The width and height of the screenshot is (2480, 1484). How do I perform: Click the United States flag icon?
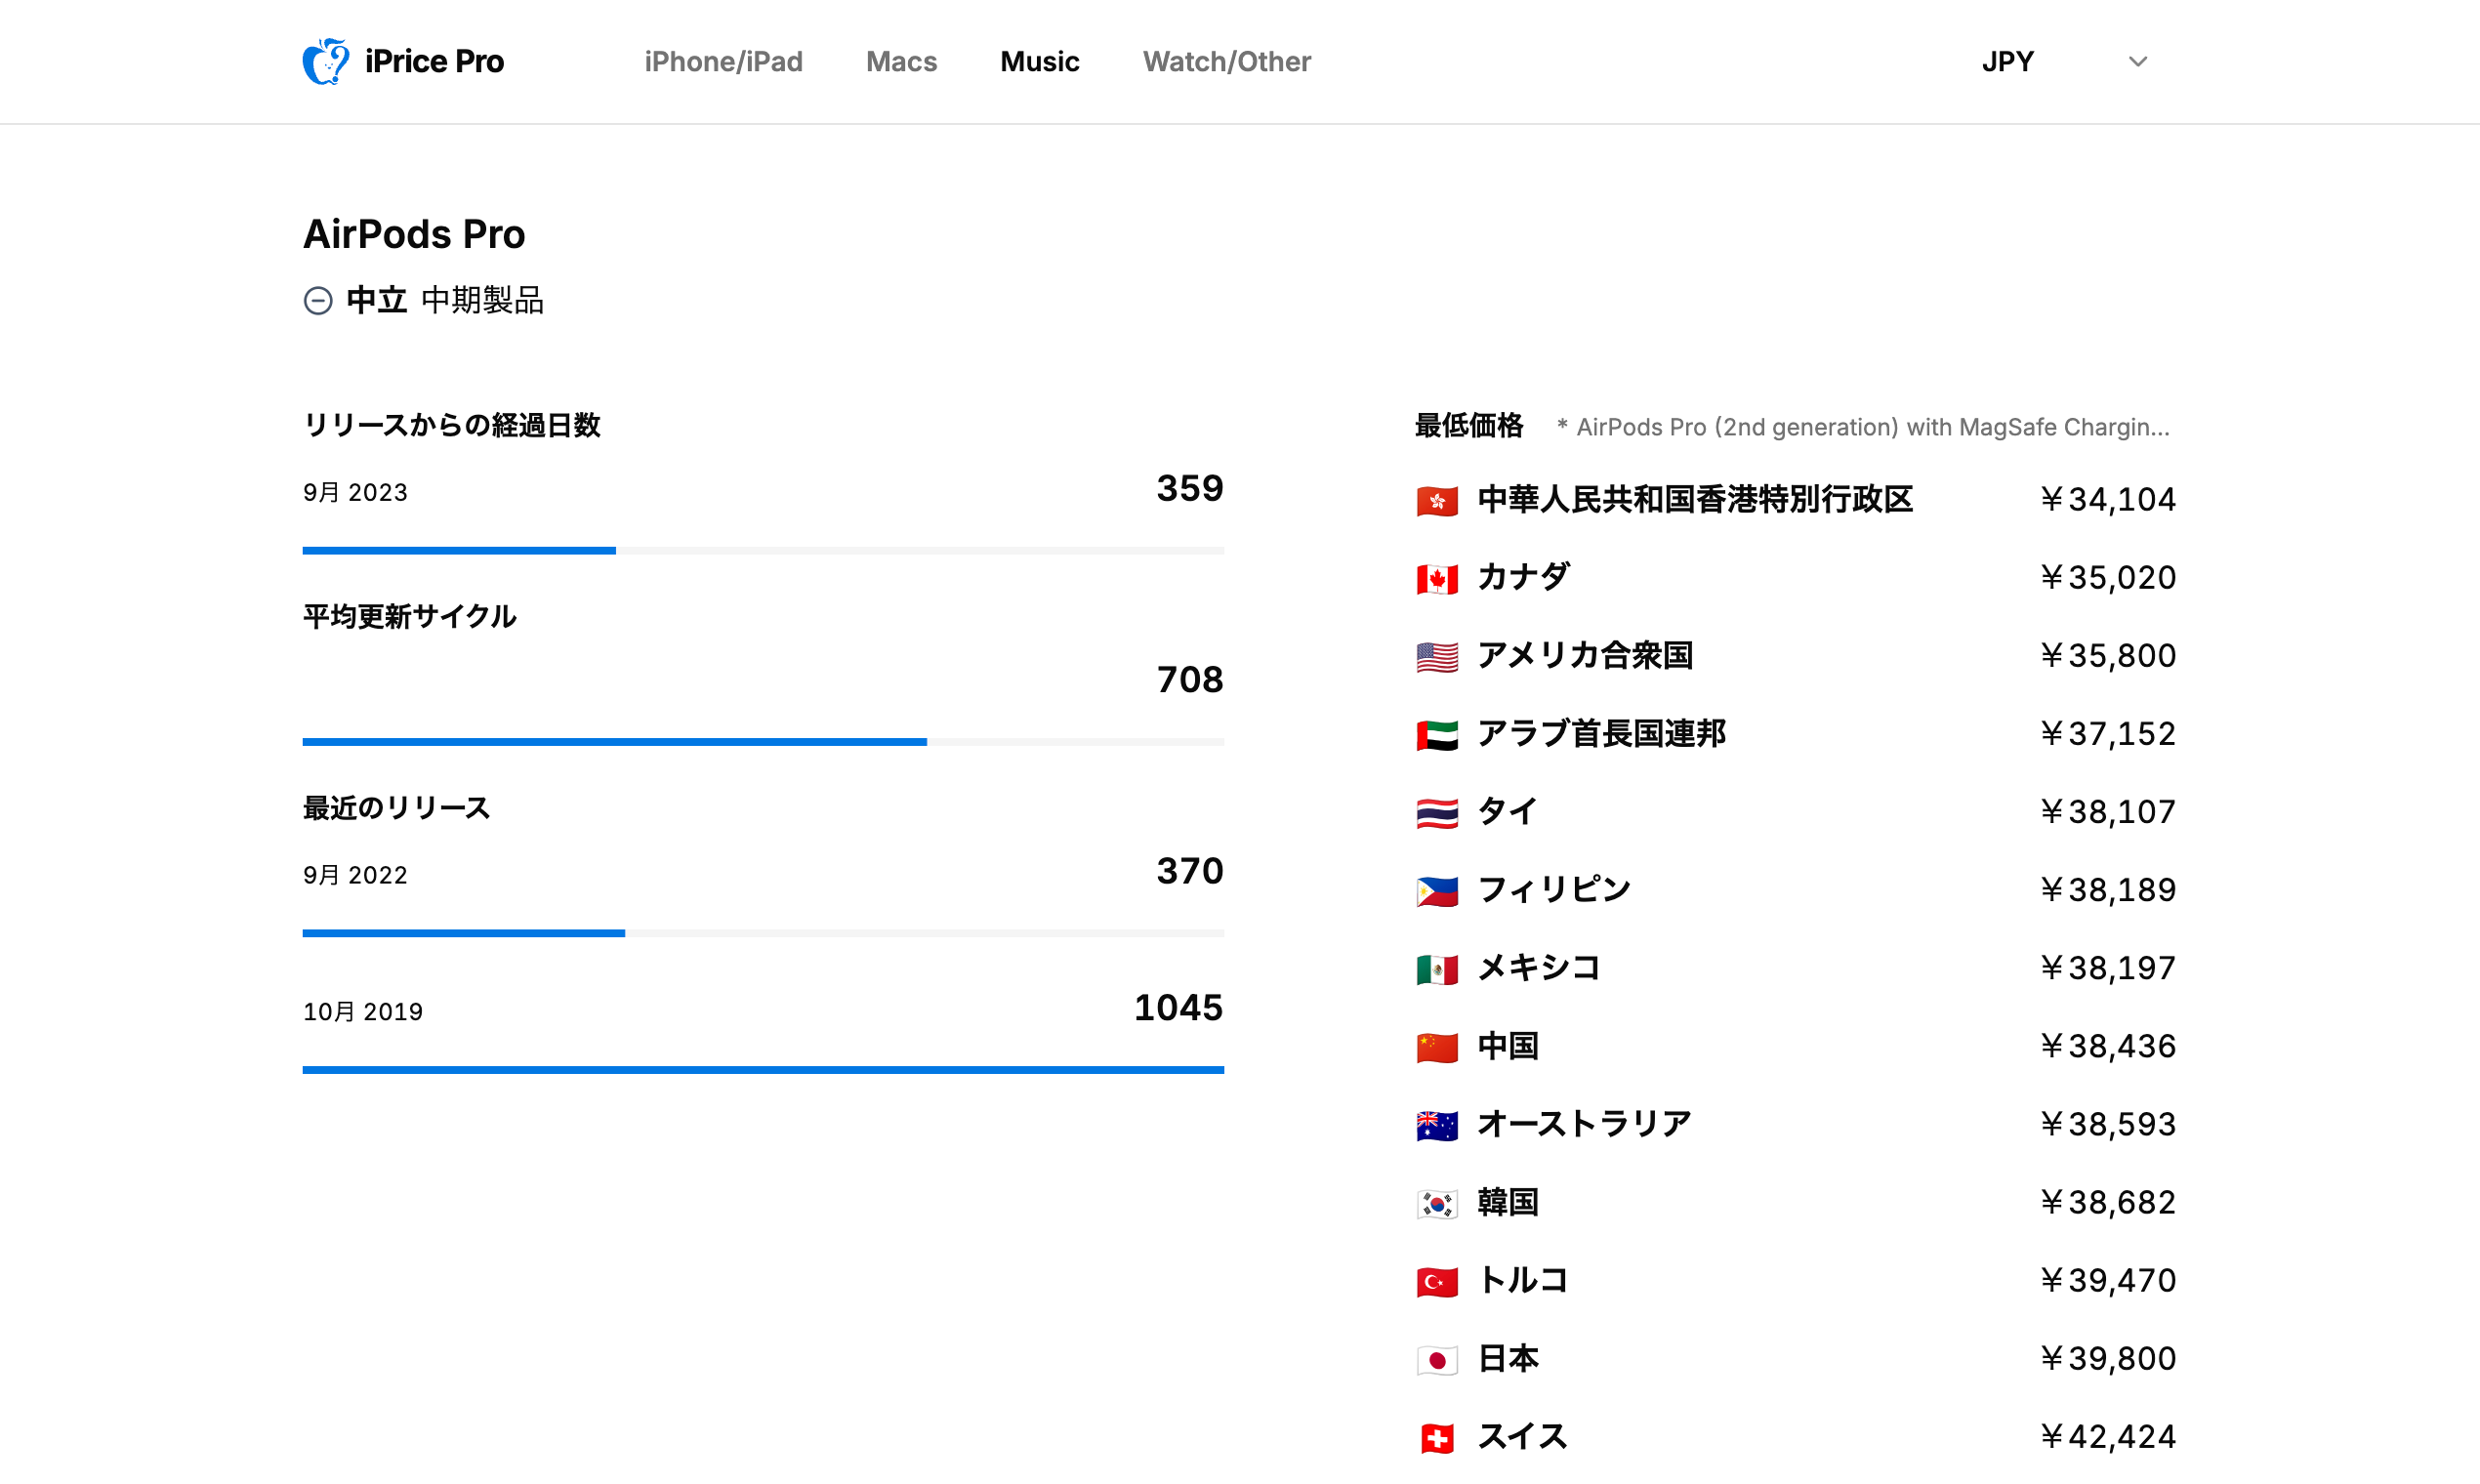[1436, 656]
